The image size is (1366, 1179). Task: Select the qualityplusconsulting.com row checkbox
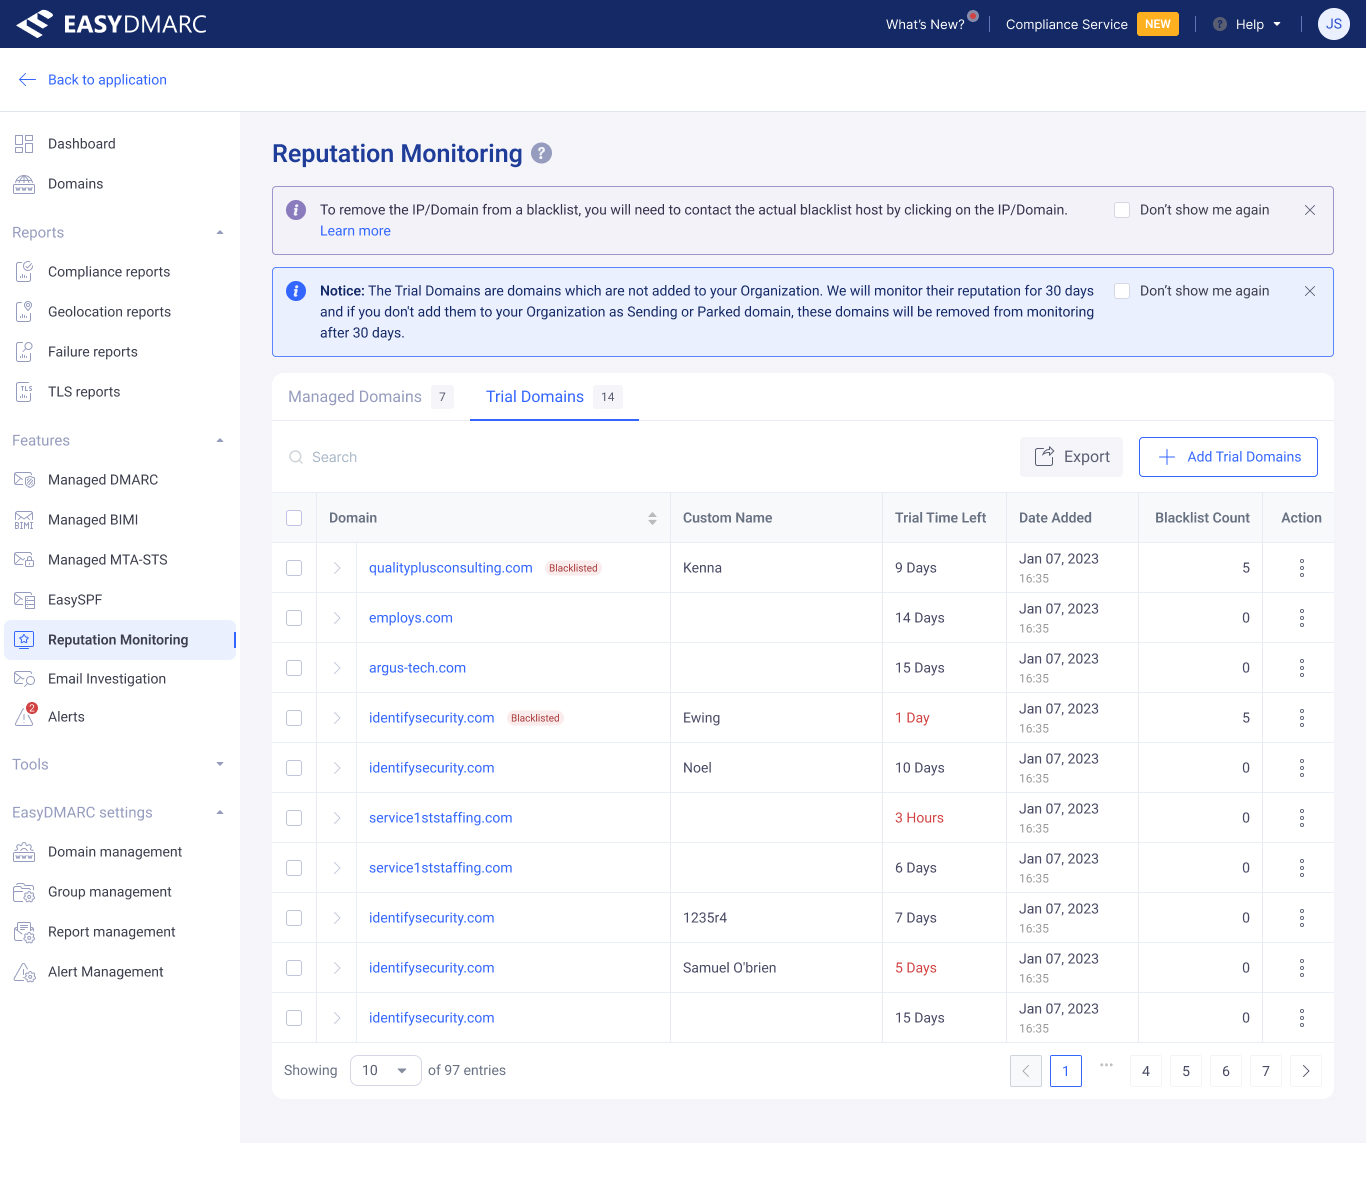(x=294, y=568)
